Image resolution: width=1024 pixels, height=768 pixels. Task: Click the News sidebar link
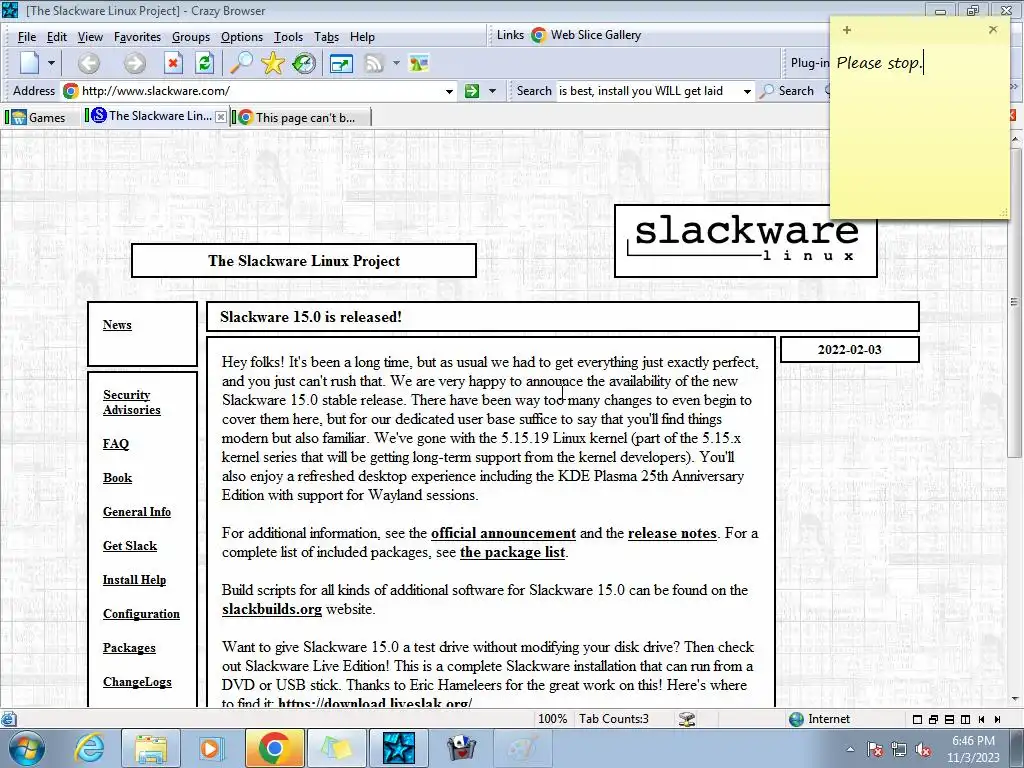click(117, 325)
